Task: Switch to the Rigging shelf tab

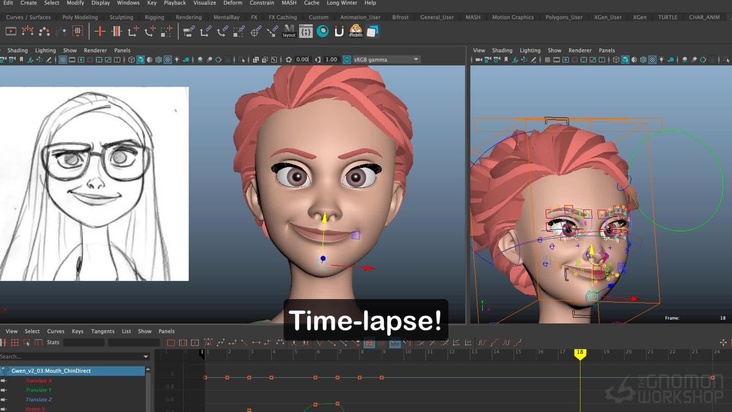Action: pyautogui.click(x=154, y=17)
